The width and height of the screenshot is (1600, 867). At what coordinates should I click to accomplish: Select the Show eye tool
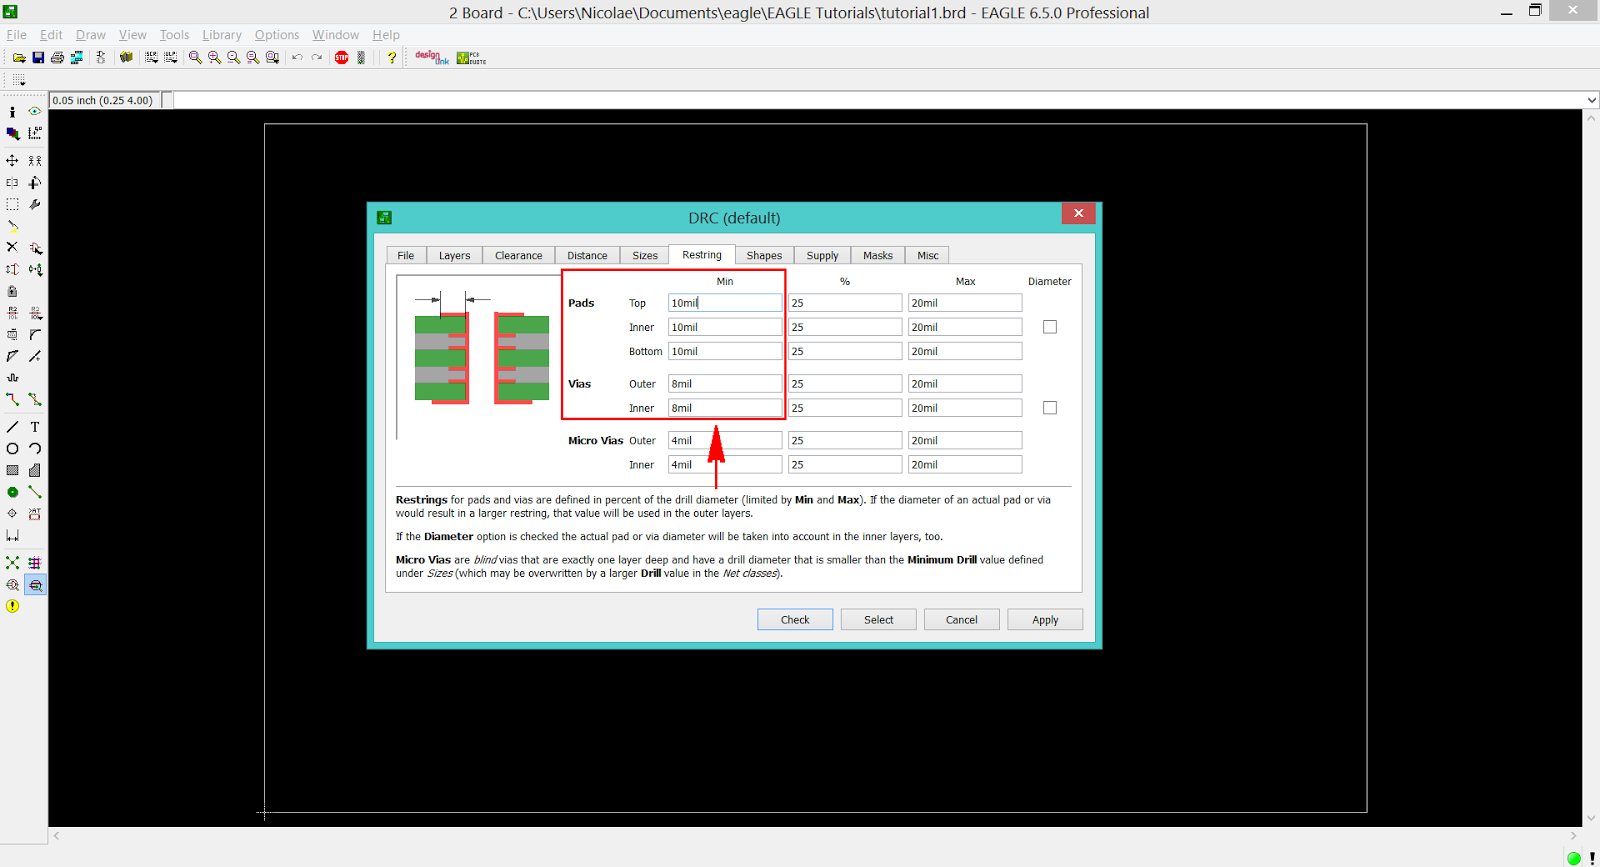coord(35,112)
